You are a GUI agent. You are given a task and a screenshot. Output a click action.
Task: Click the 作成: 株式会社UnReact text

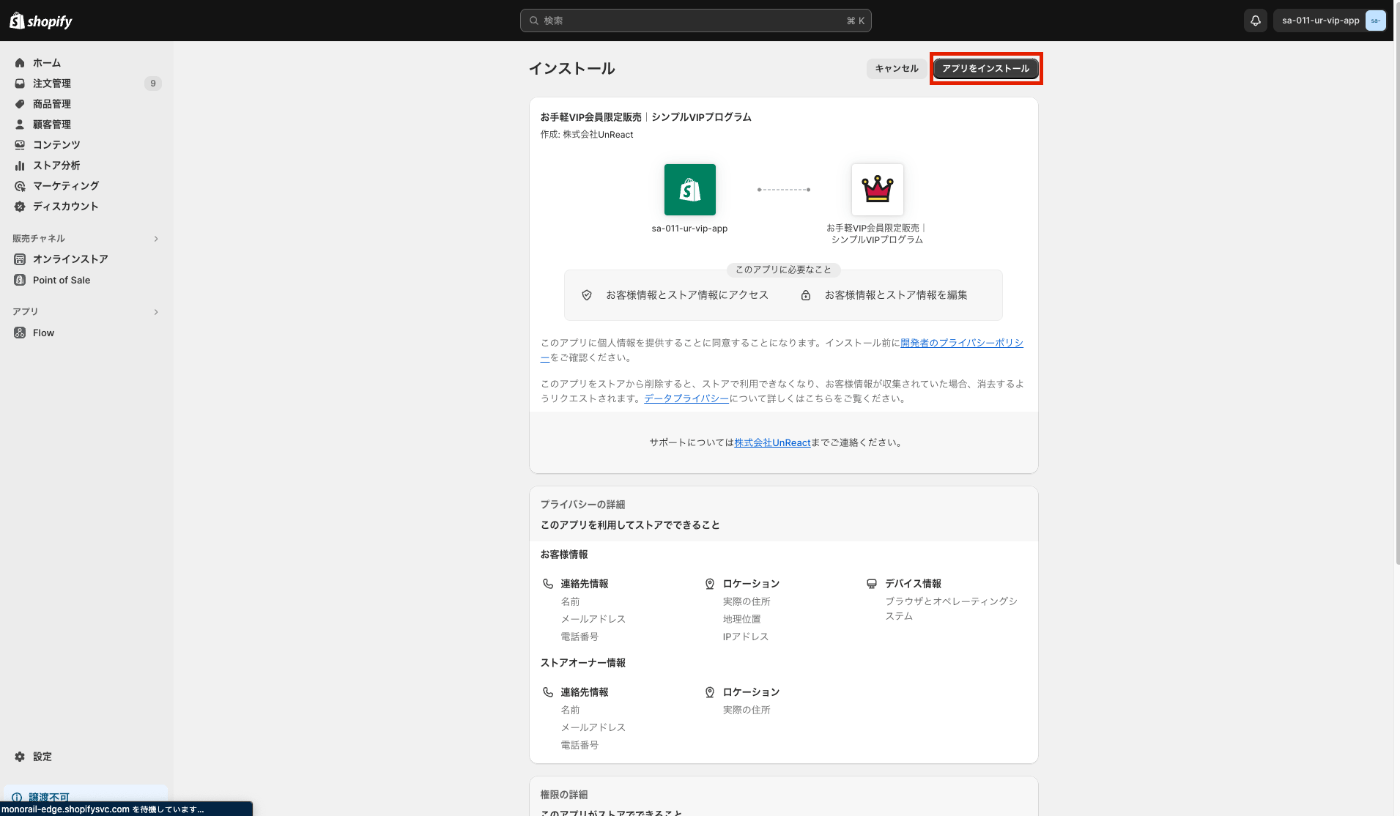587,135
